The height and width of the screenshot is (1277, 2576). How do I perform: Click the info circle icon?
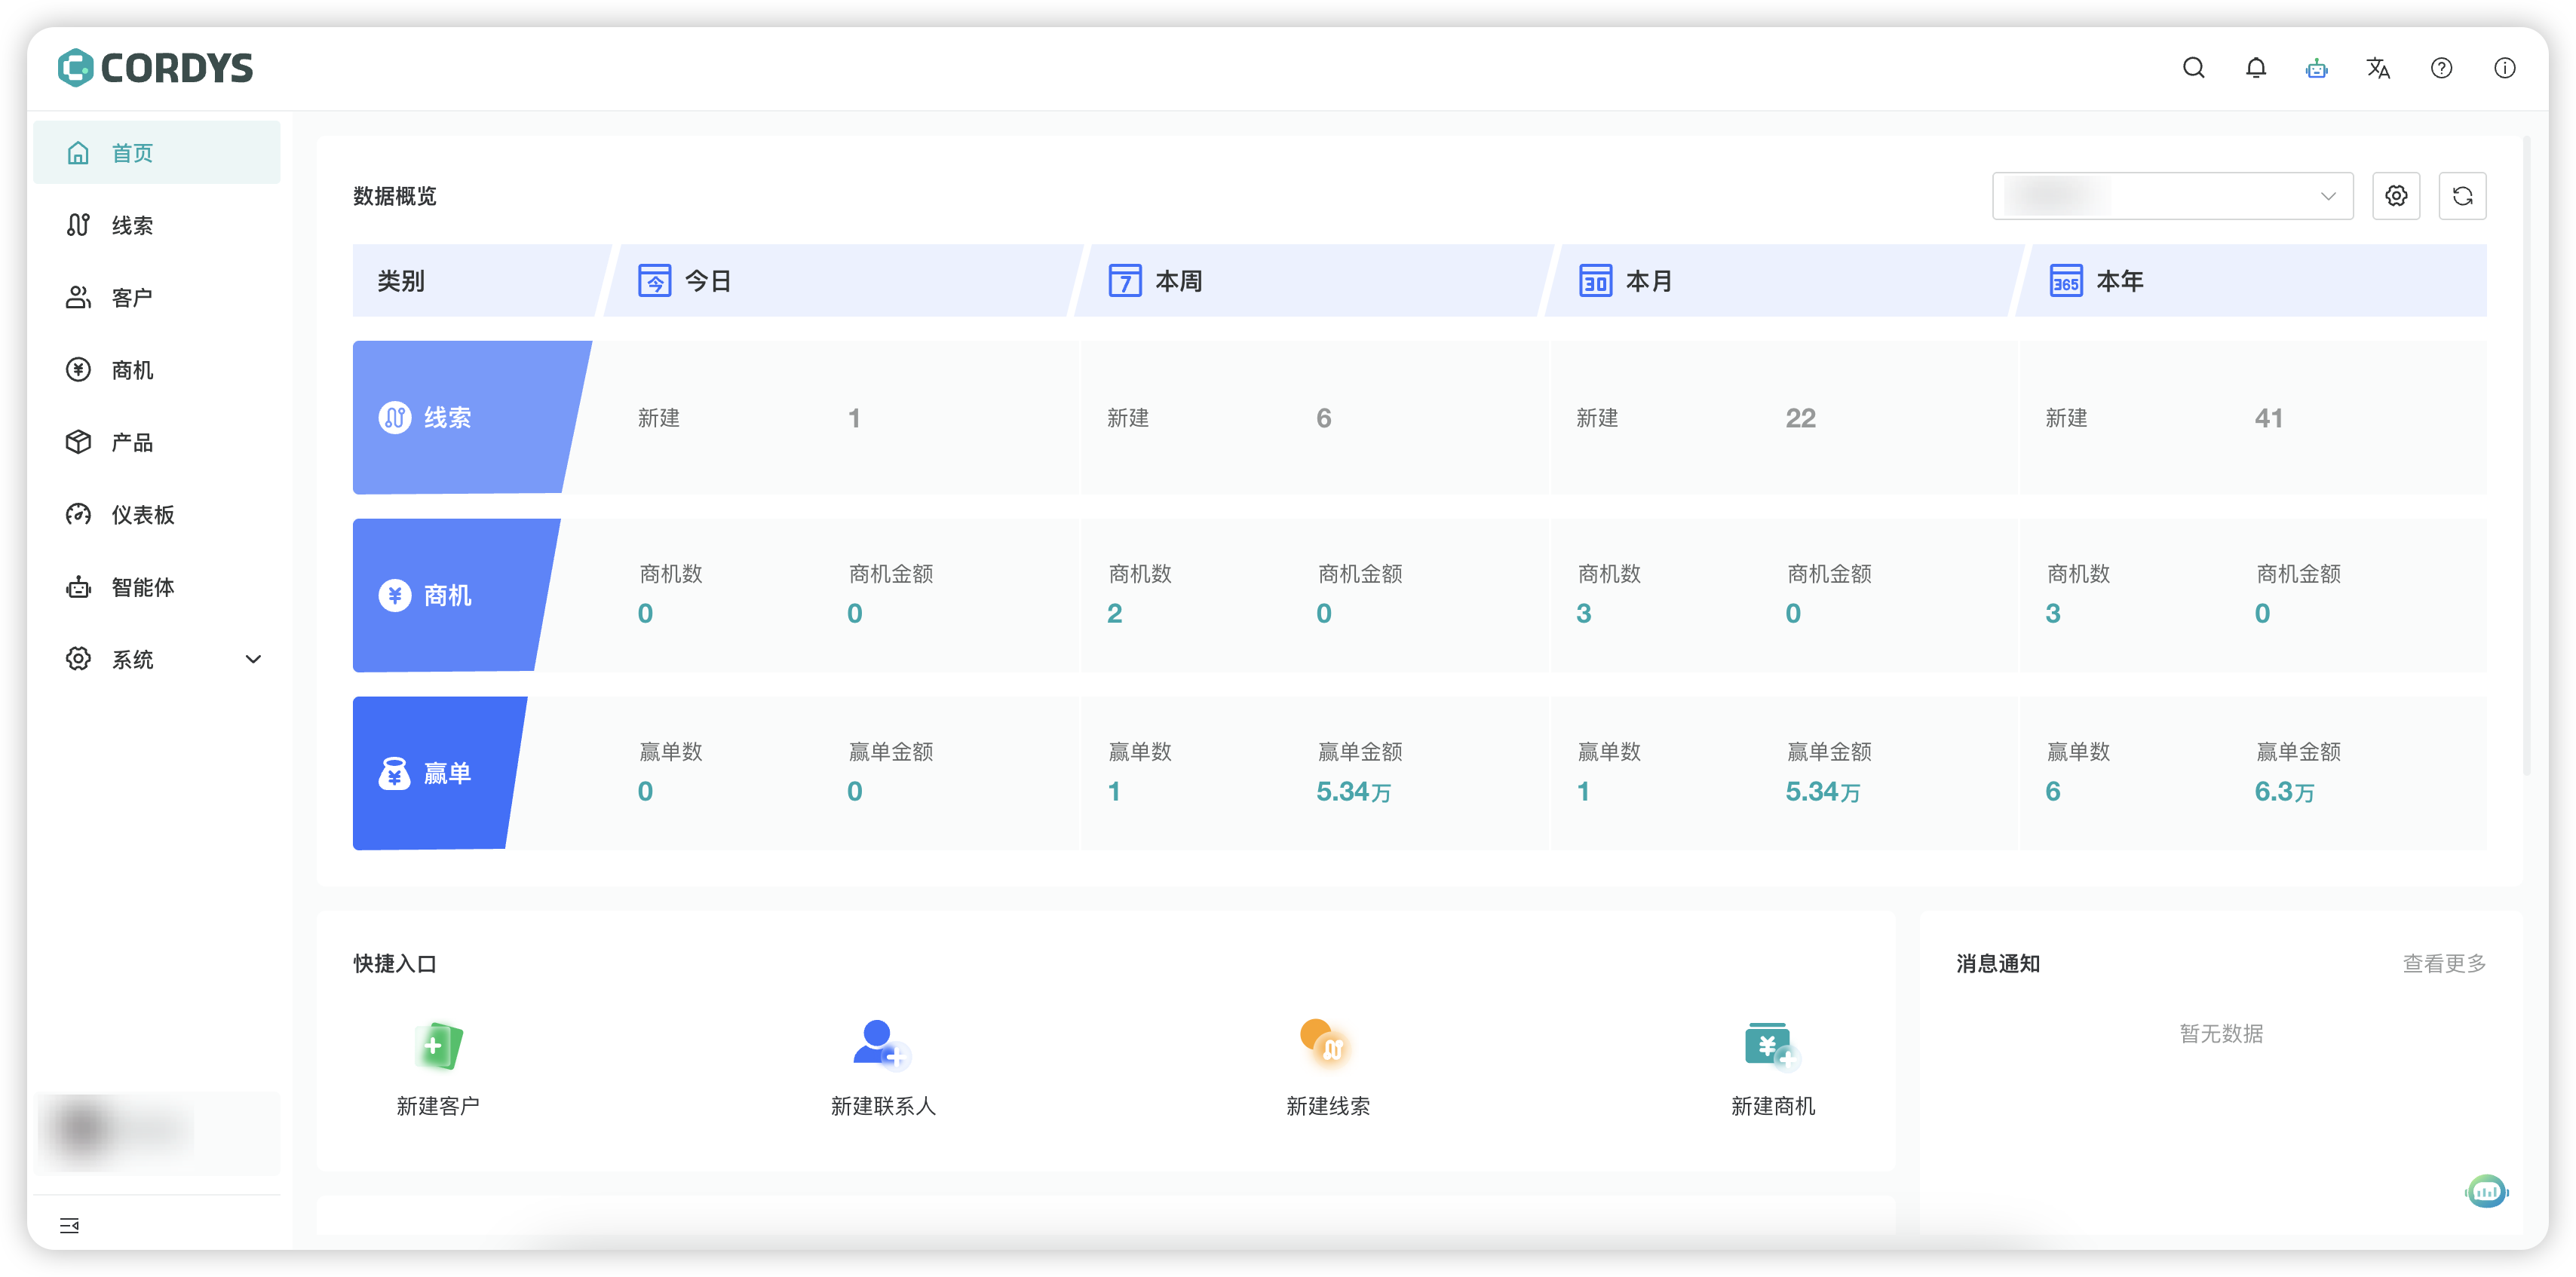point(2504,68)
